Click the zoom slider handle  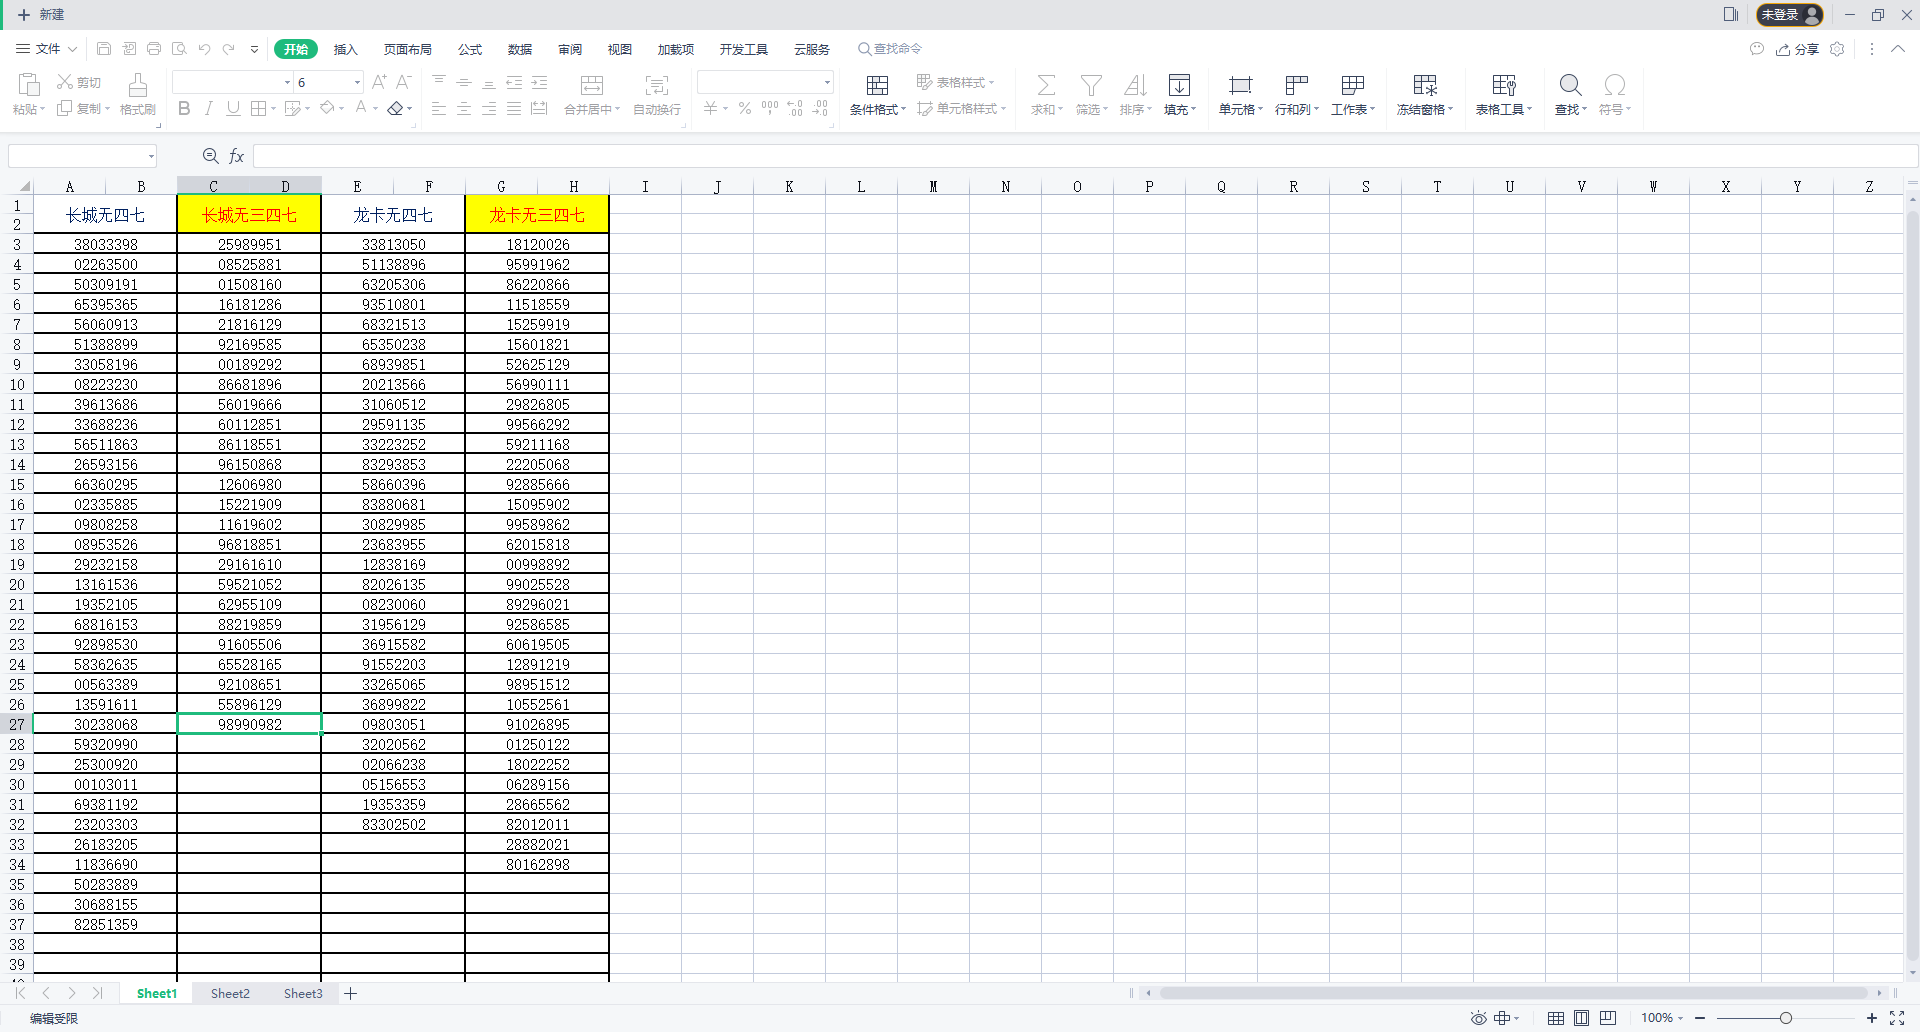[x=1785, y=1018]
